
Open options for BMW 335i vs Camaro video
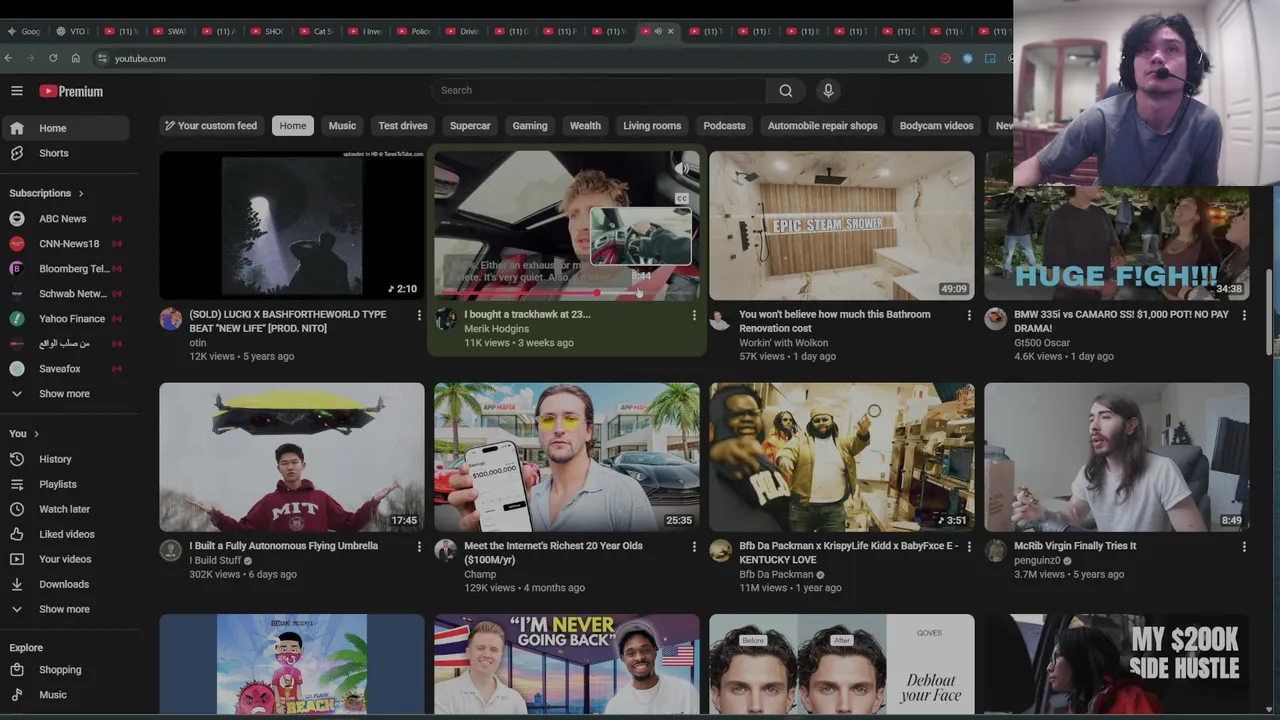[x=1244, y=315]
